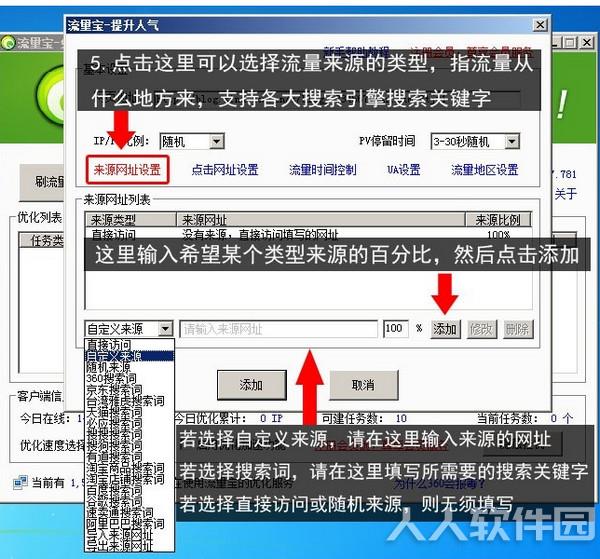Minimize the main 流量宝 window
Screen dimensions: 600x559
pyautogui.click(x=557, y=42)
